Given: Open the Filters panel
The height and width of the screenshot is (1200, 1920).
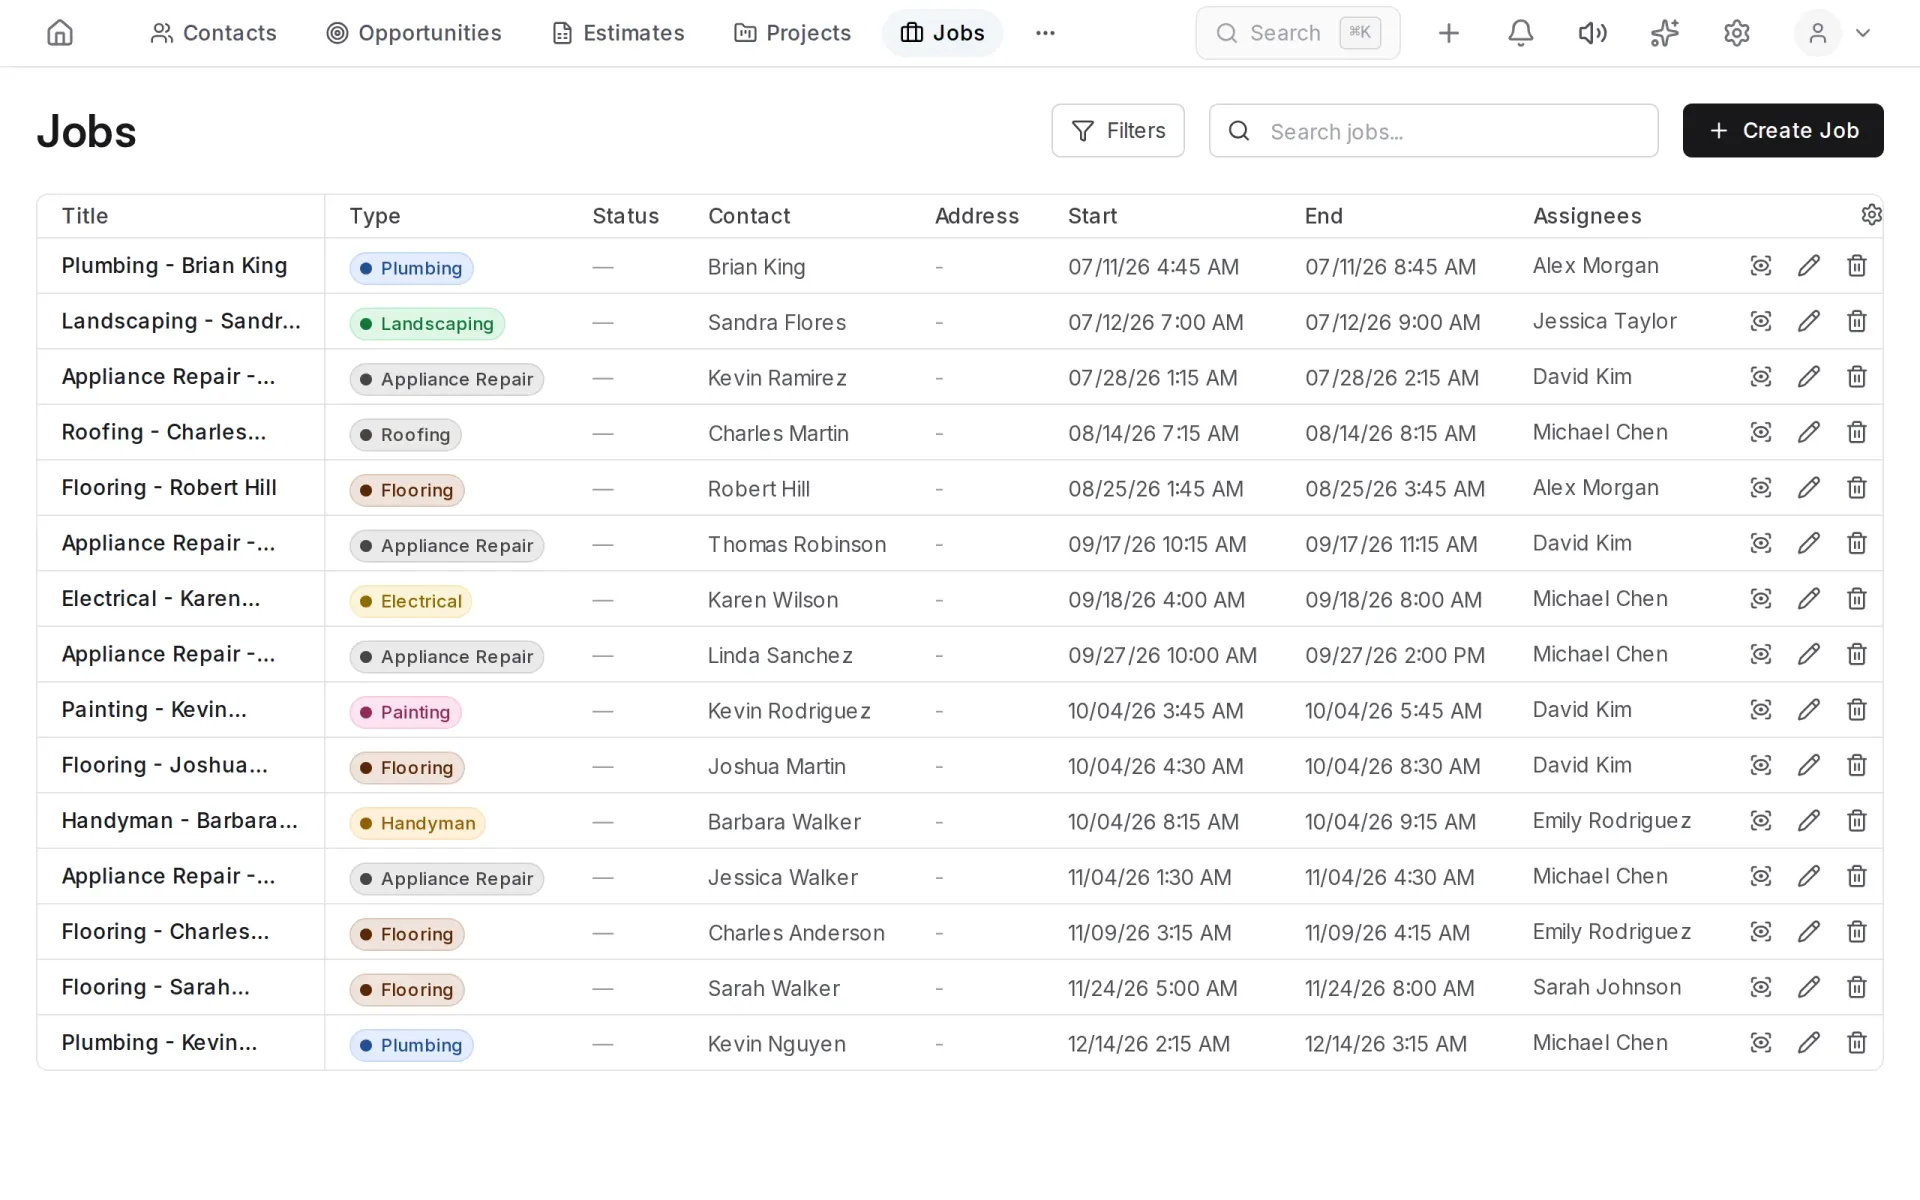Looking at the screenshot, I should 1118,131.
